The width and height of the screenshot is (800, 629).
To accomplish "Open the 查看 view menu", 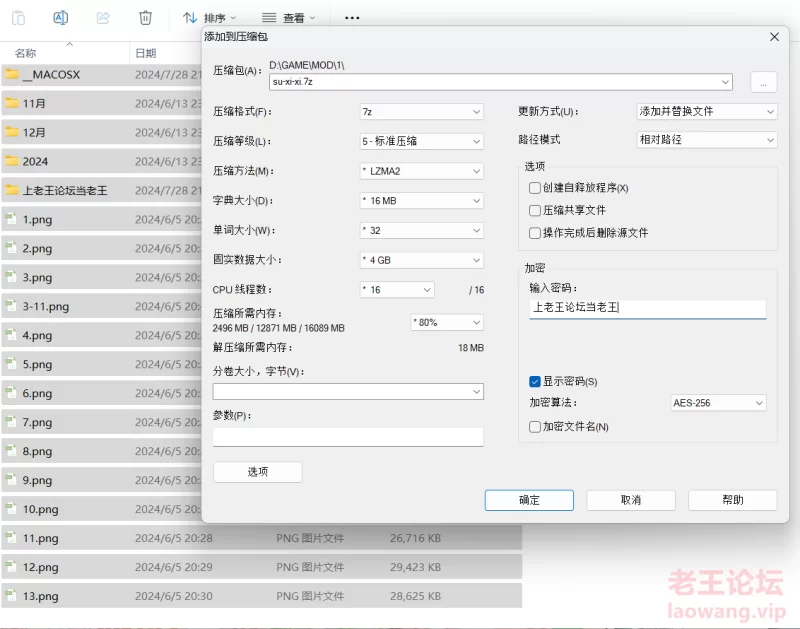I will coord(288,18).
